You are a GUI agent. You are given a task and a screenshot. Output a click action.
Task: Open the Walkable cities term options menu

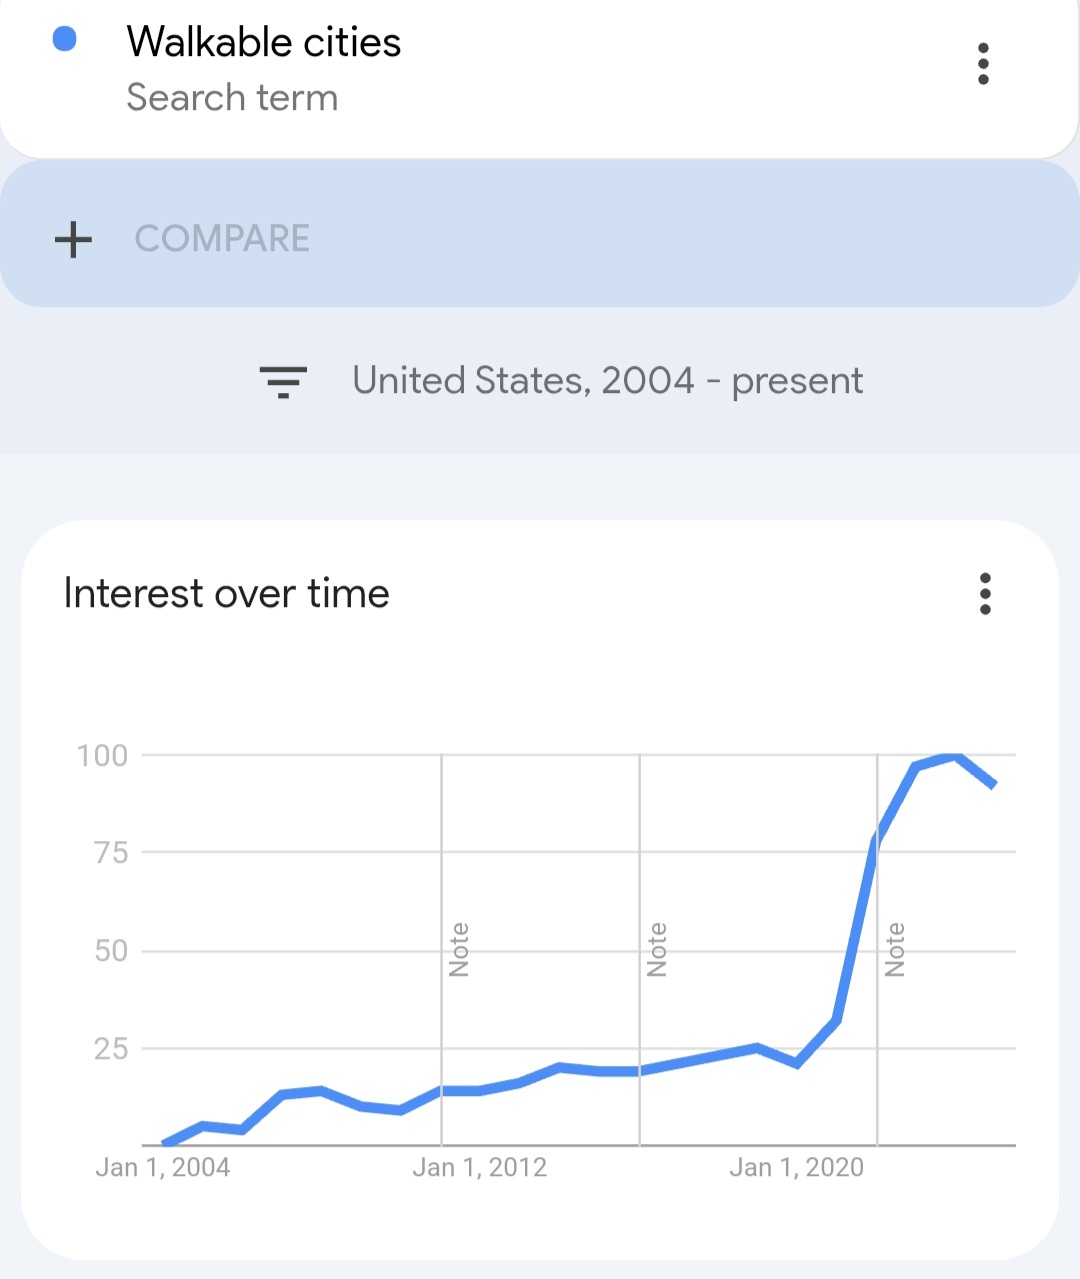tap(983, 64)
